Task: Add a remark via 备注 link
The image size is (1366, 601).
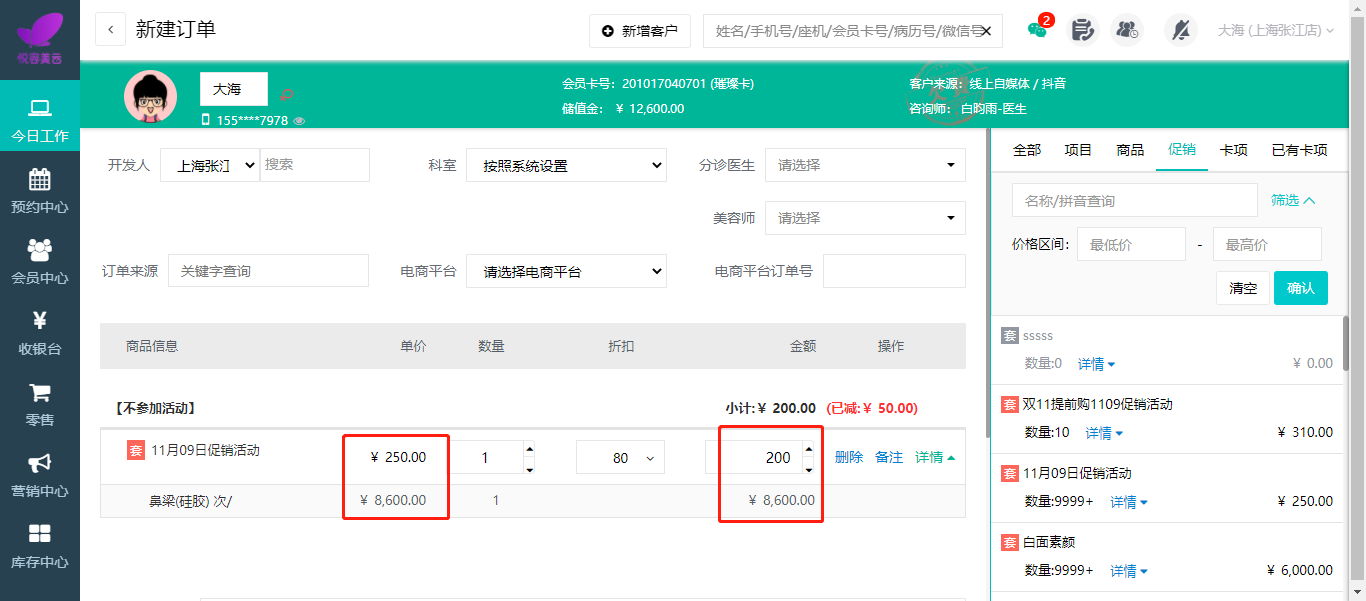Action: [889, 457]
